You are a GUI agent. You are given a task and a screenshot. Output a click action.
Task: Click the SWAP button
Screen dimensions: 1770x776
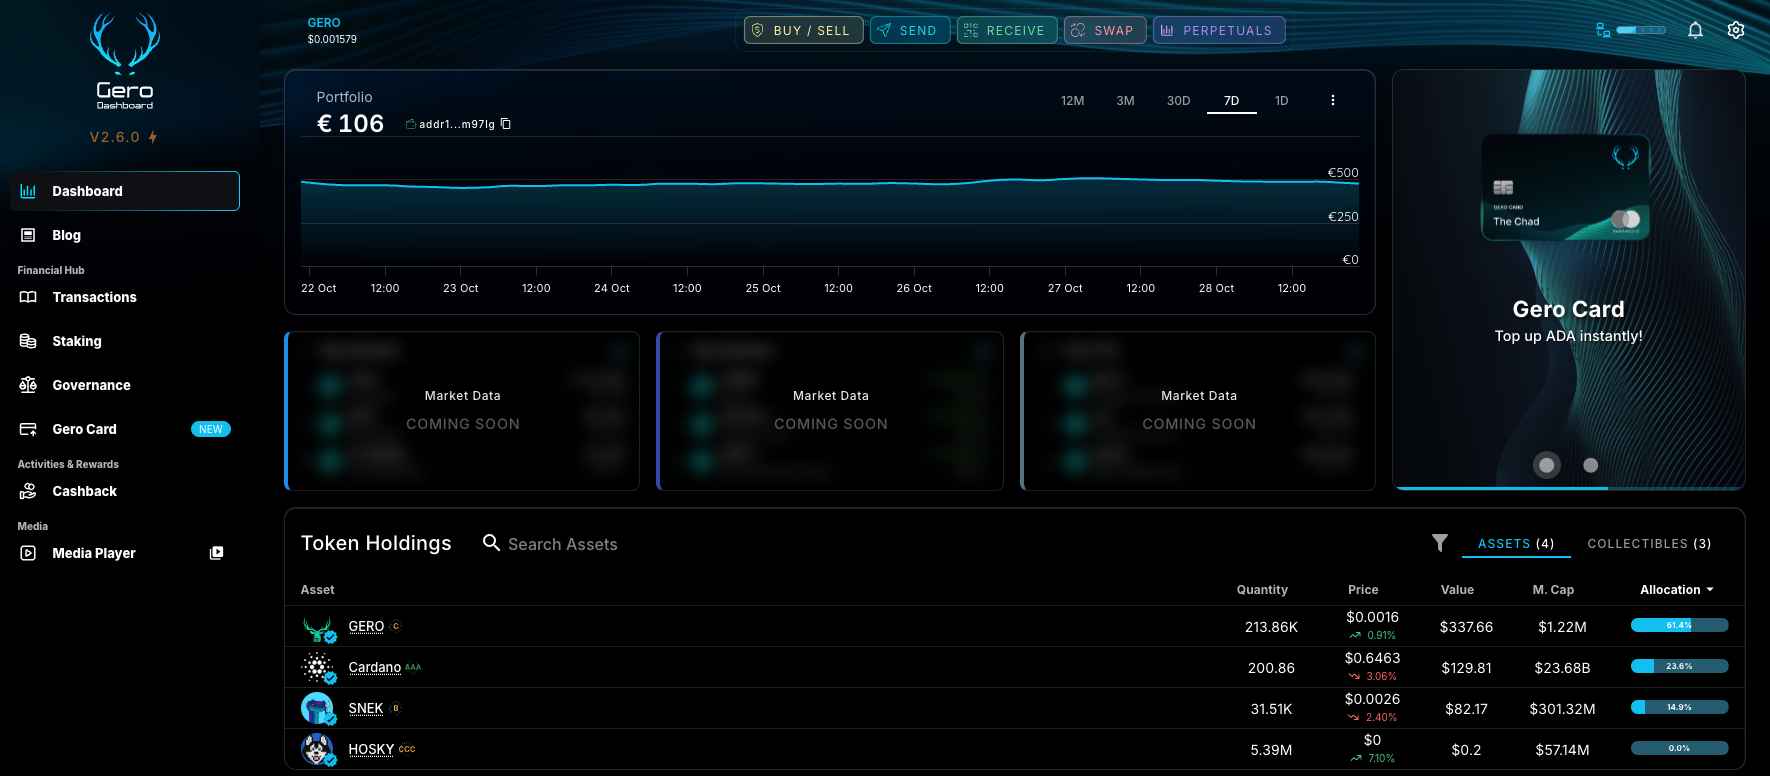[1105, 30]
